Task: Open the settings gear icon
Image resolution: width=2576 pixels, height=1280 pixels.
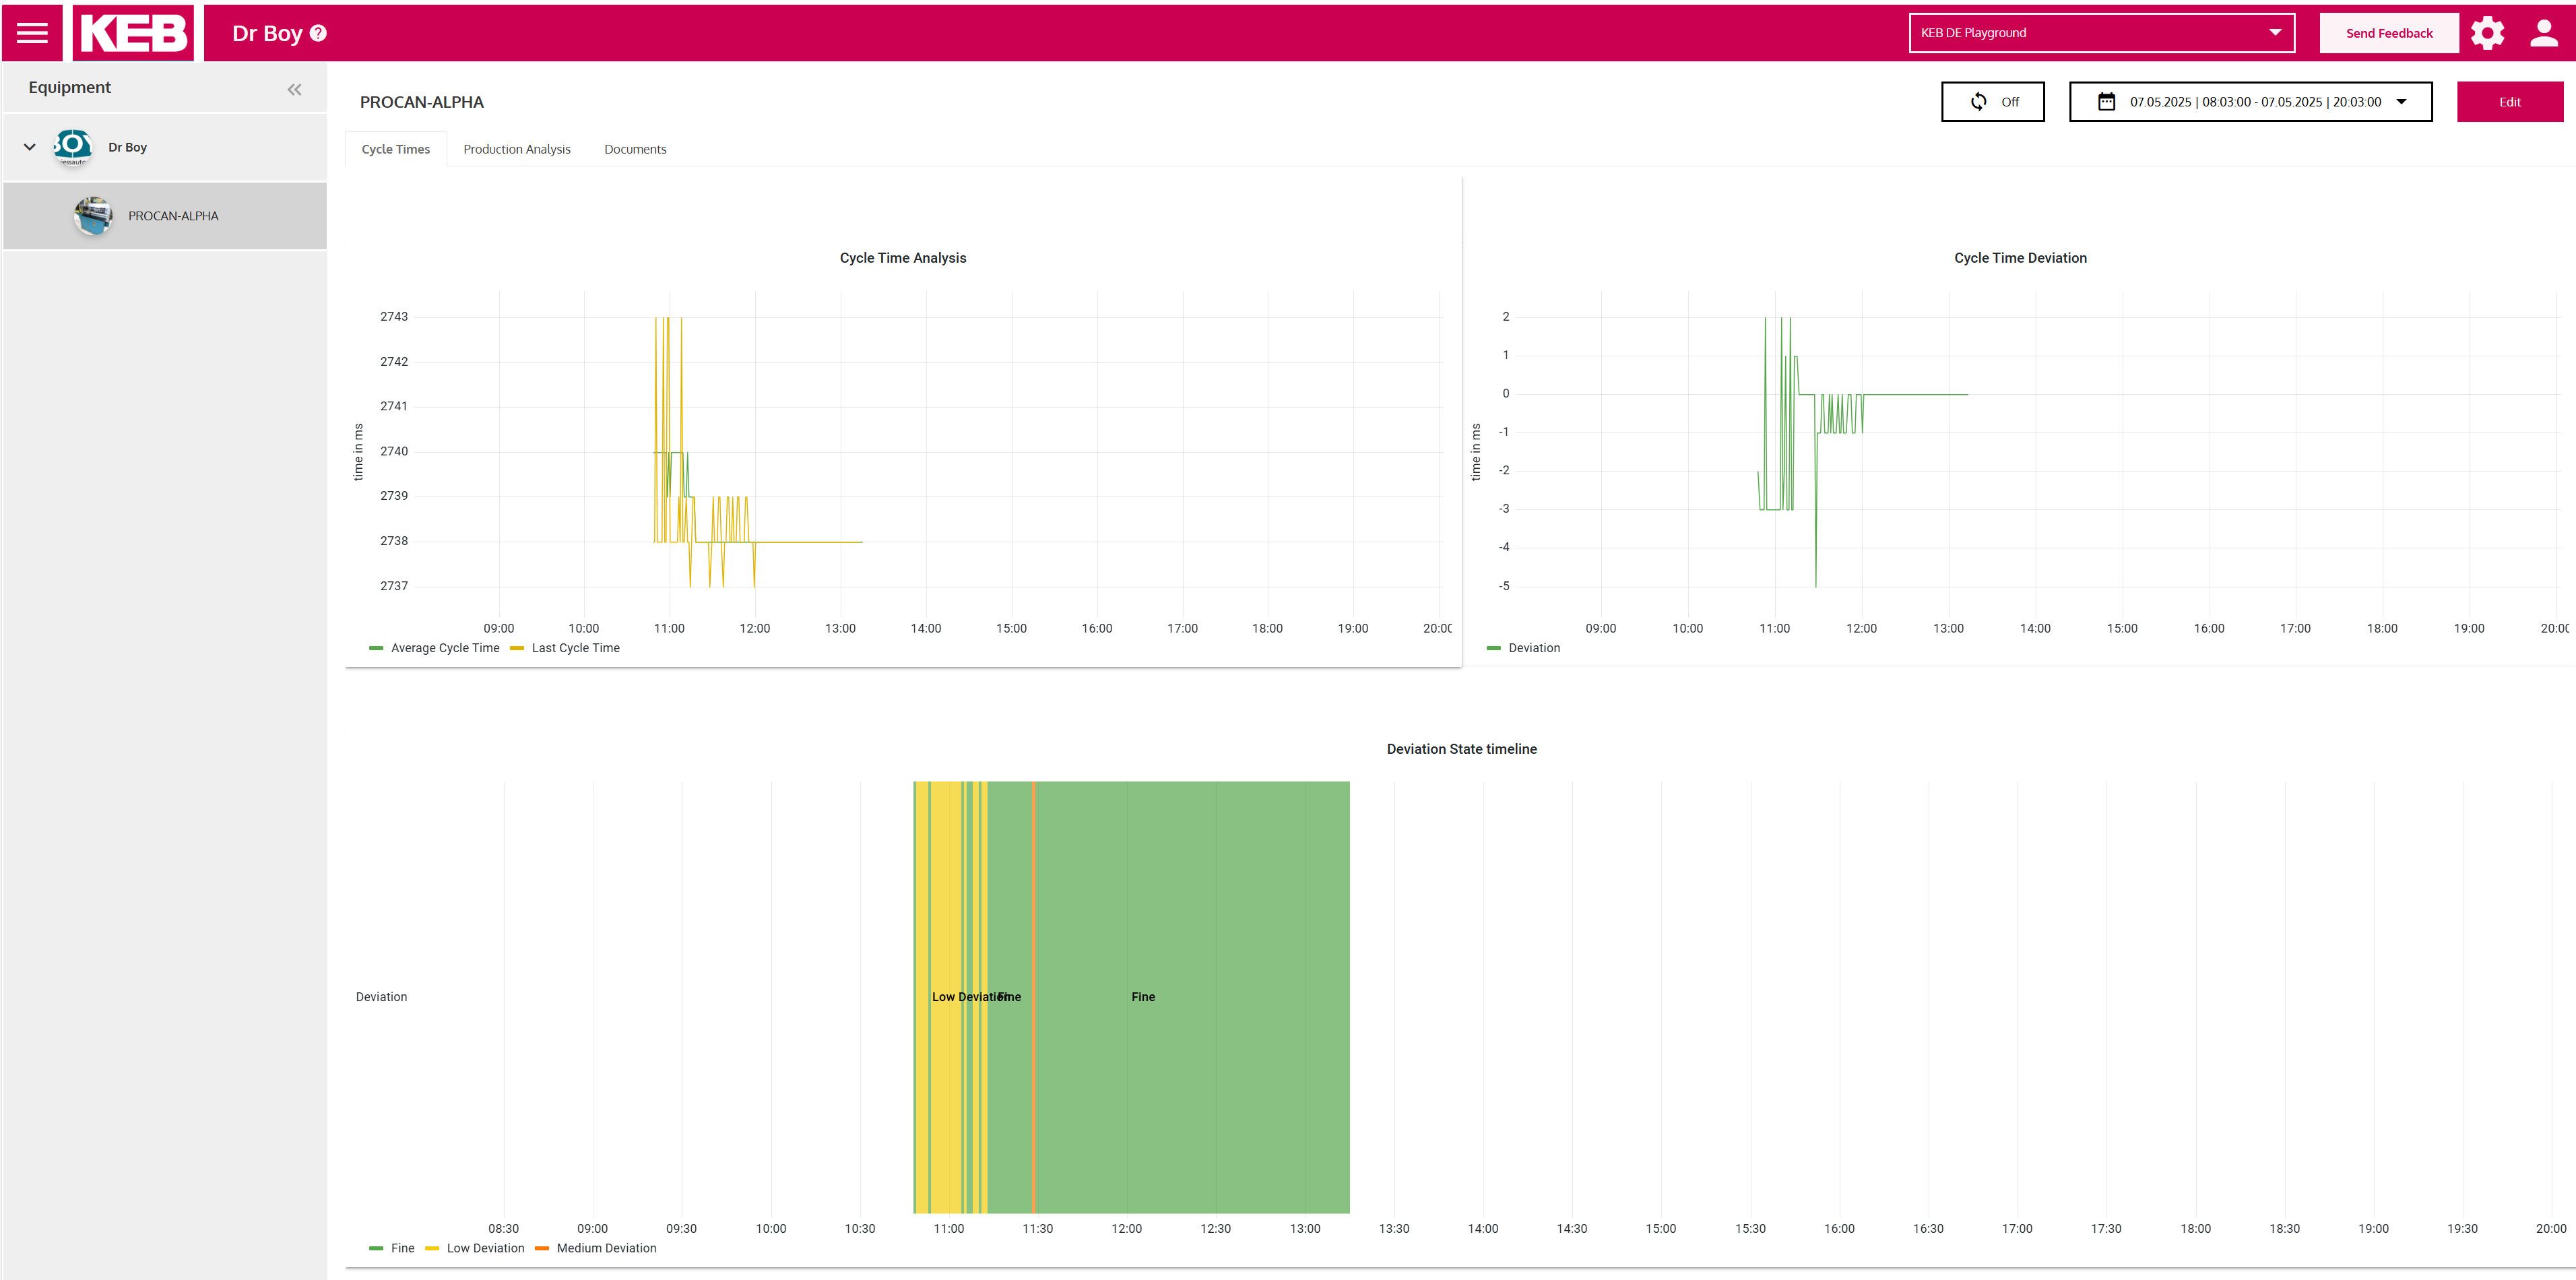Action: 2487,33
